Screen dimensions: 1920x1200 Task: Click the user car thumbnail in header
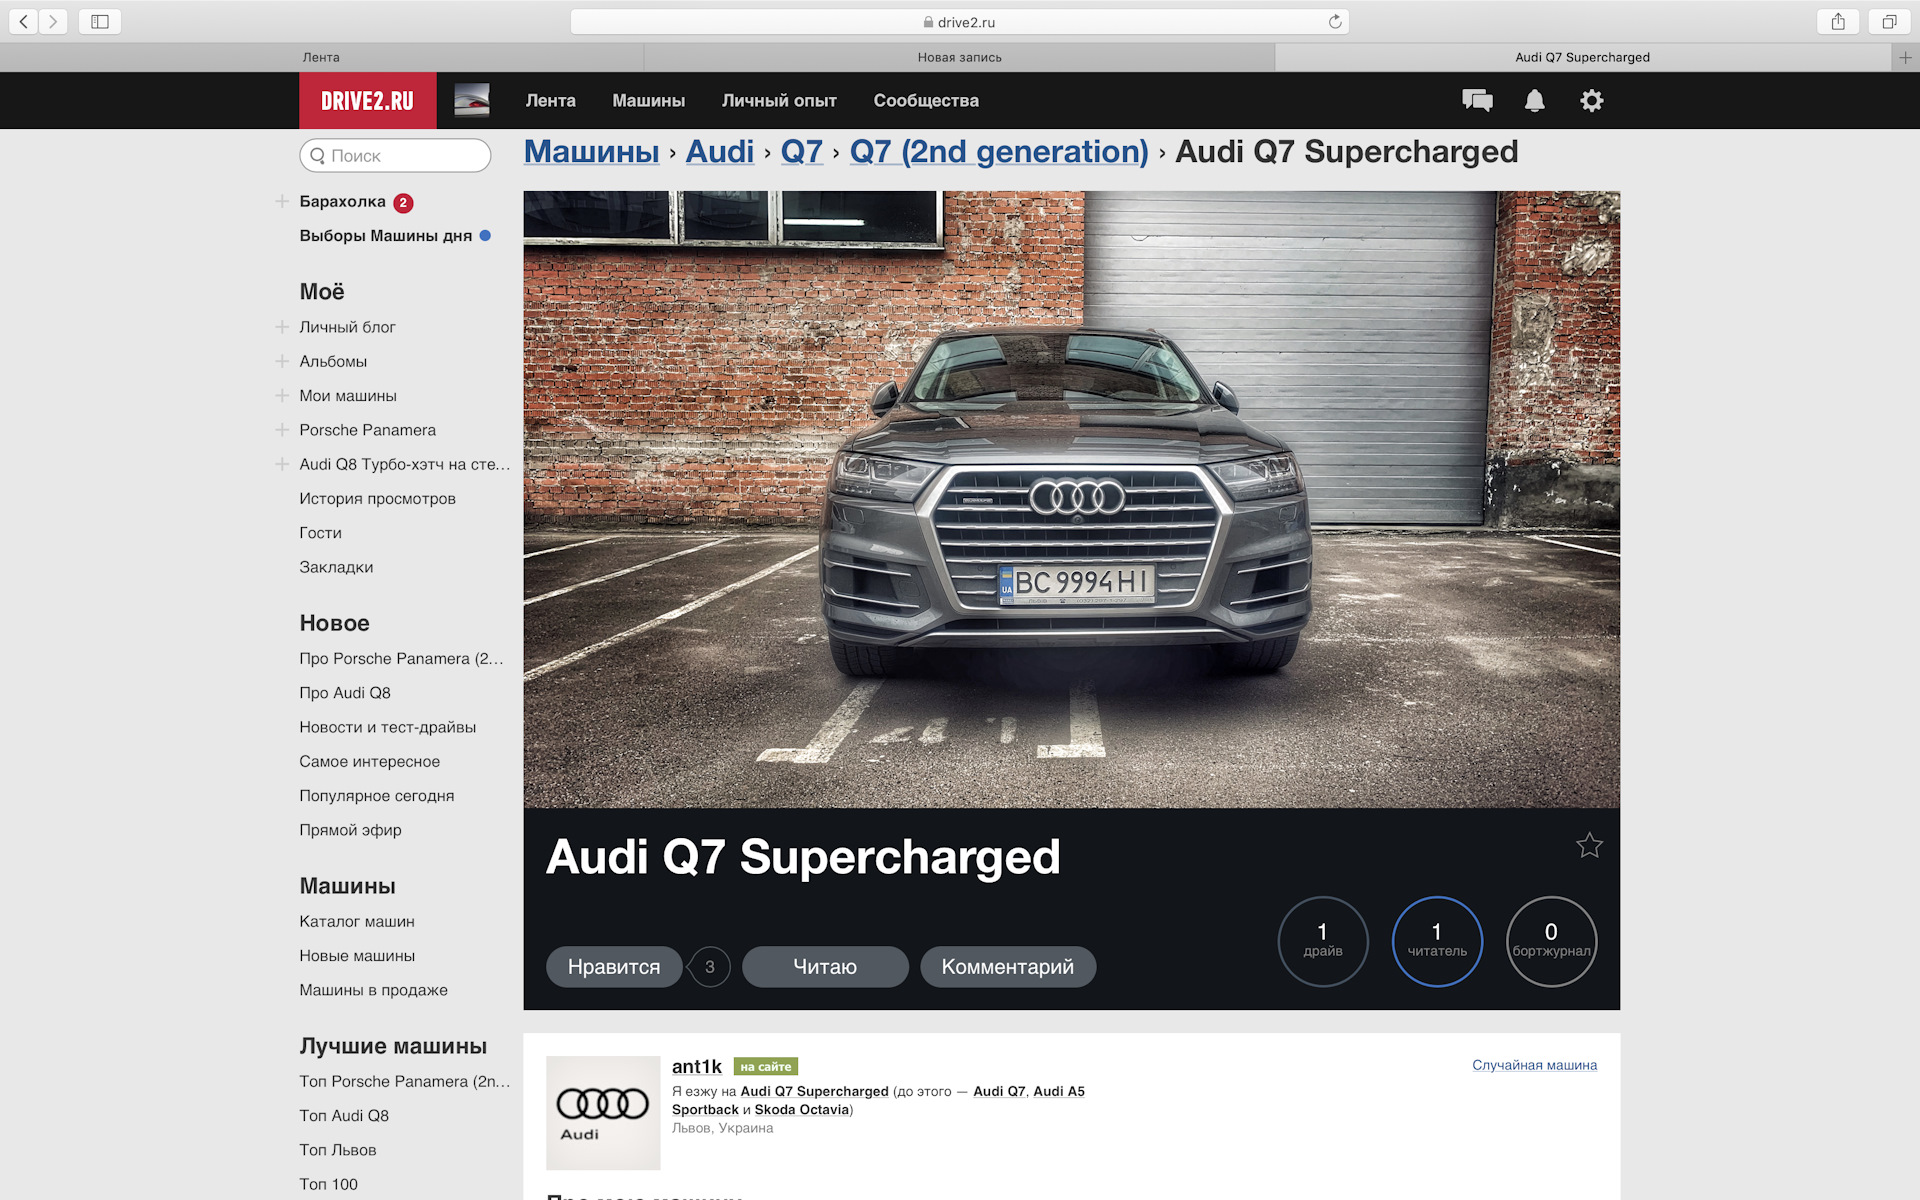[x=472, y=100]
